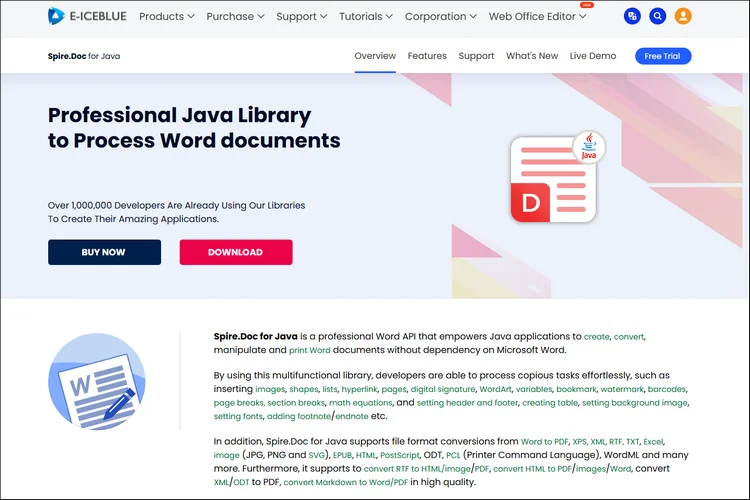750x500 pixels.
Task: Open the 'RTF' conversion link
Action: click(x=615, y=442)
